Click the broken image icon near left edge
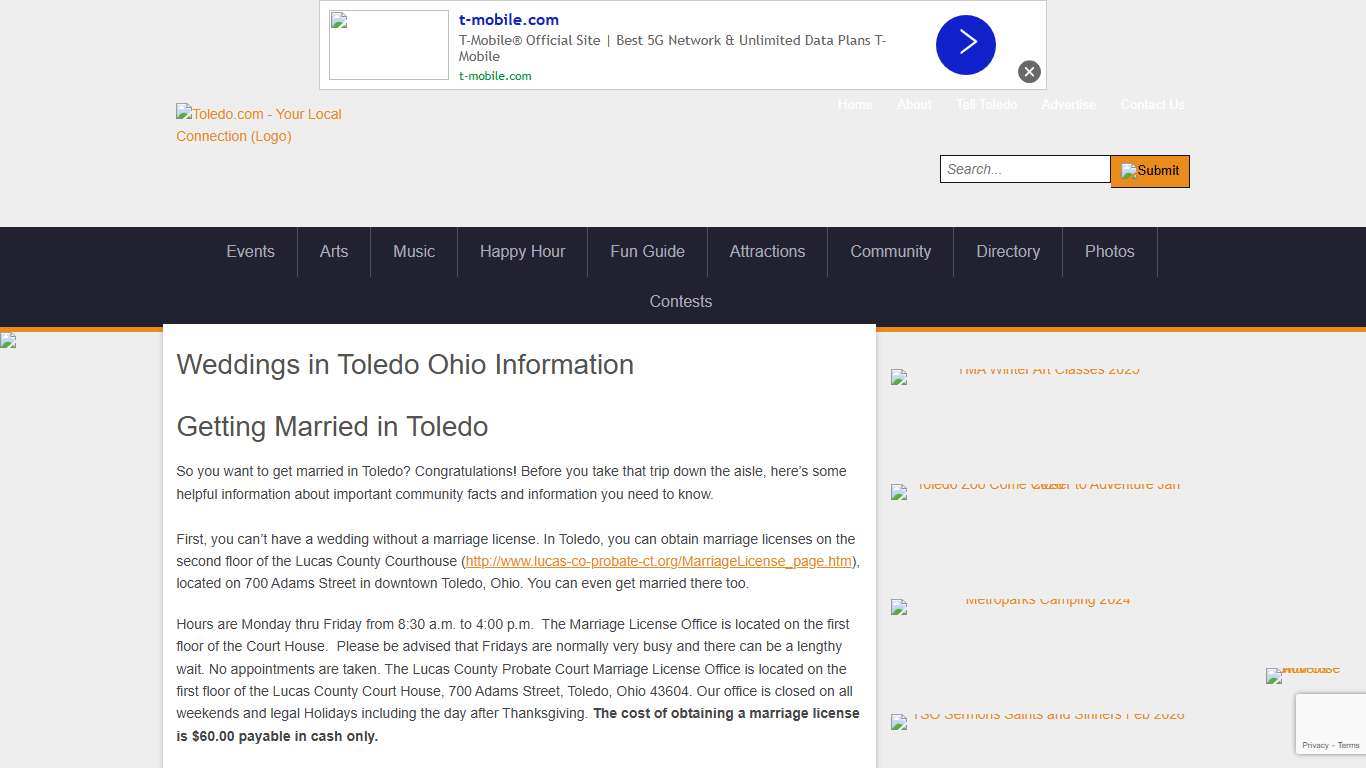 8,340
